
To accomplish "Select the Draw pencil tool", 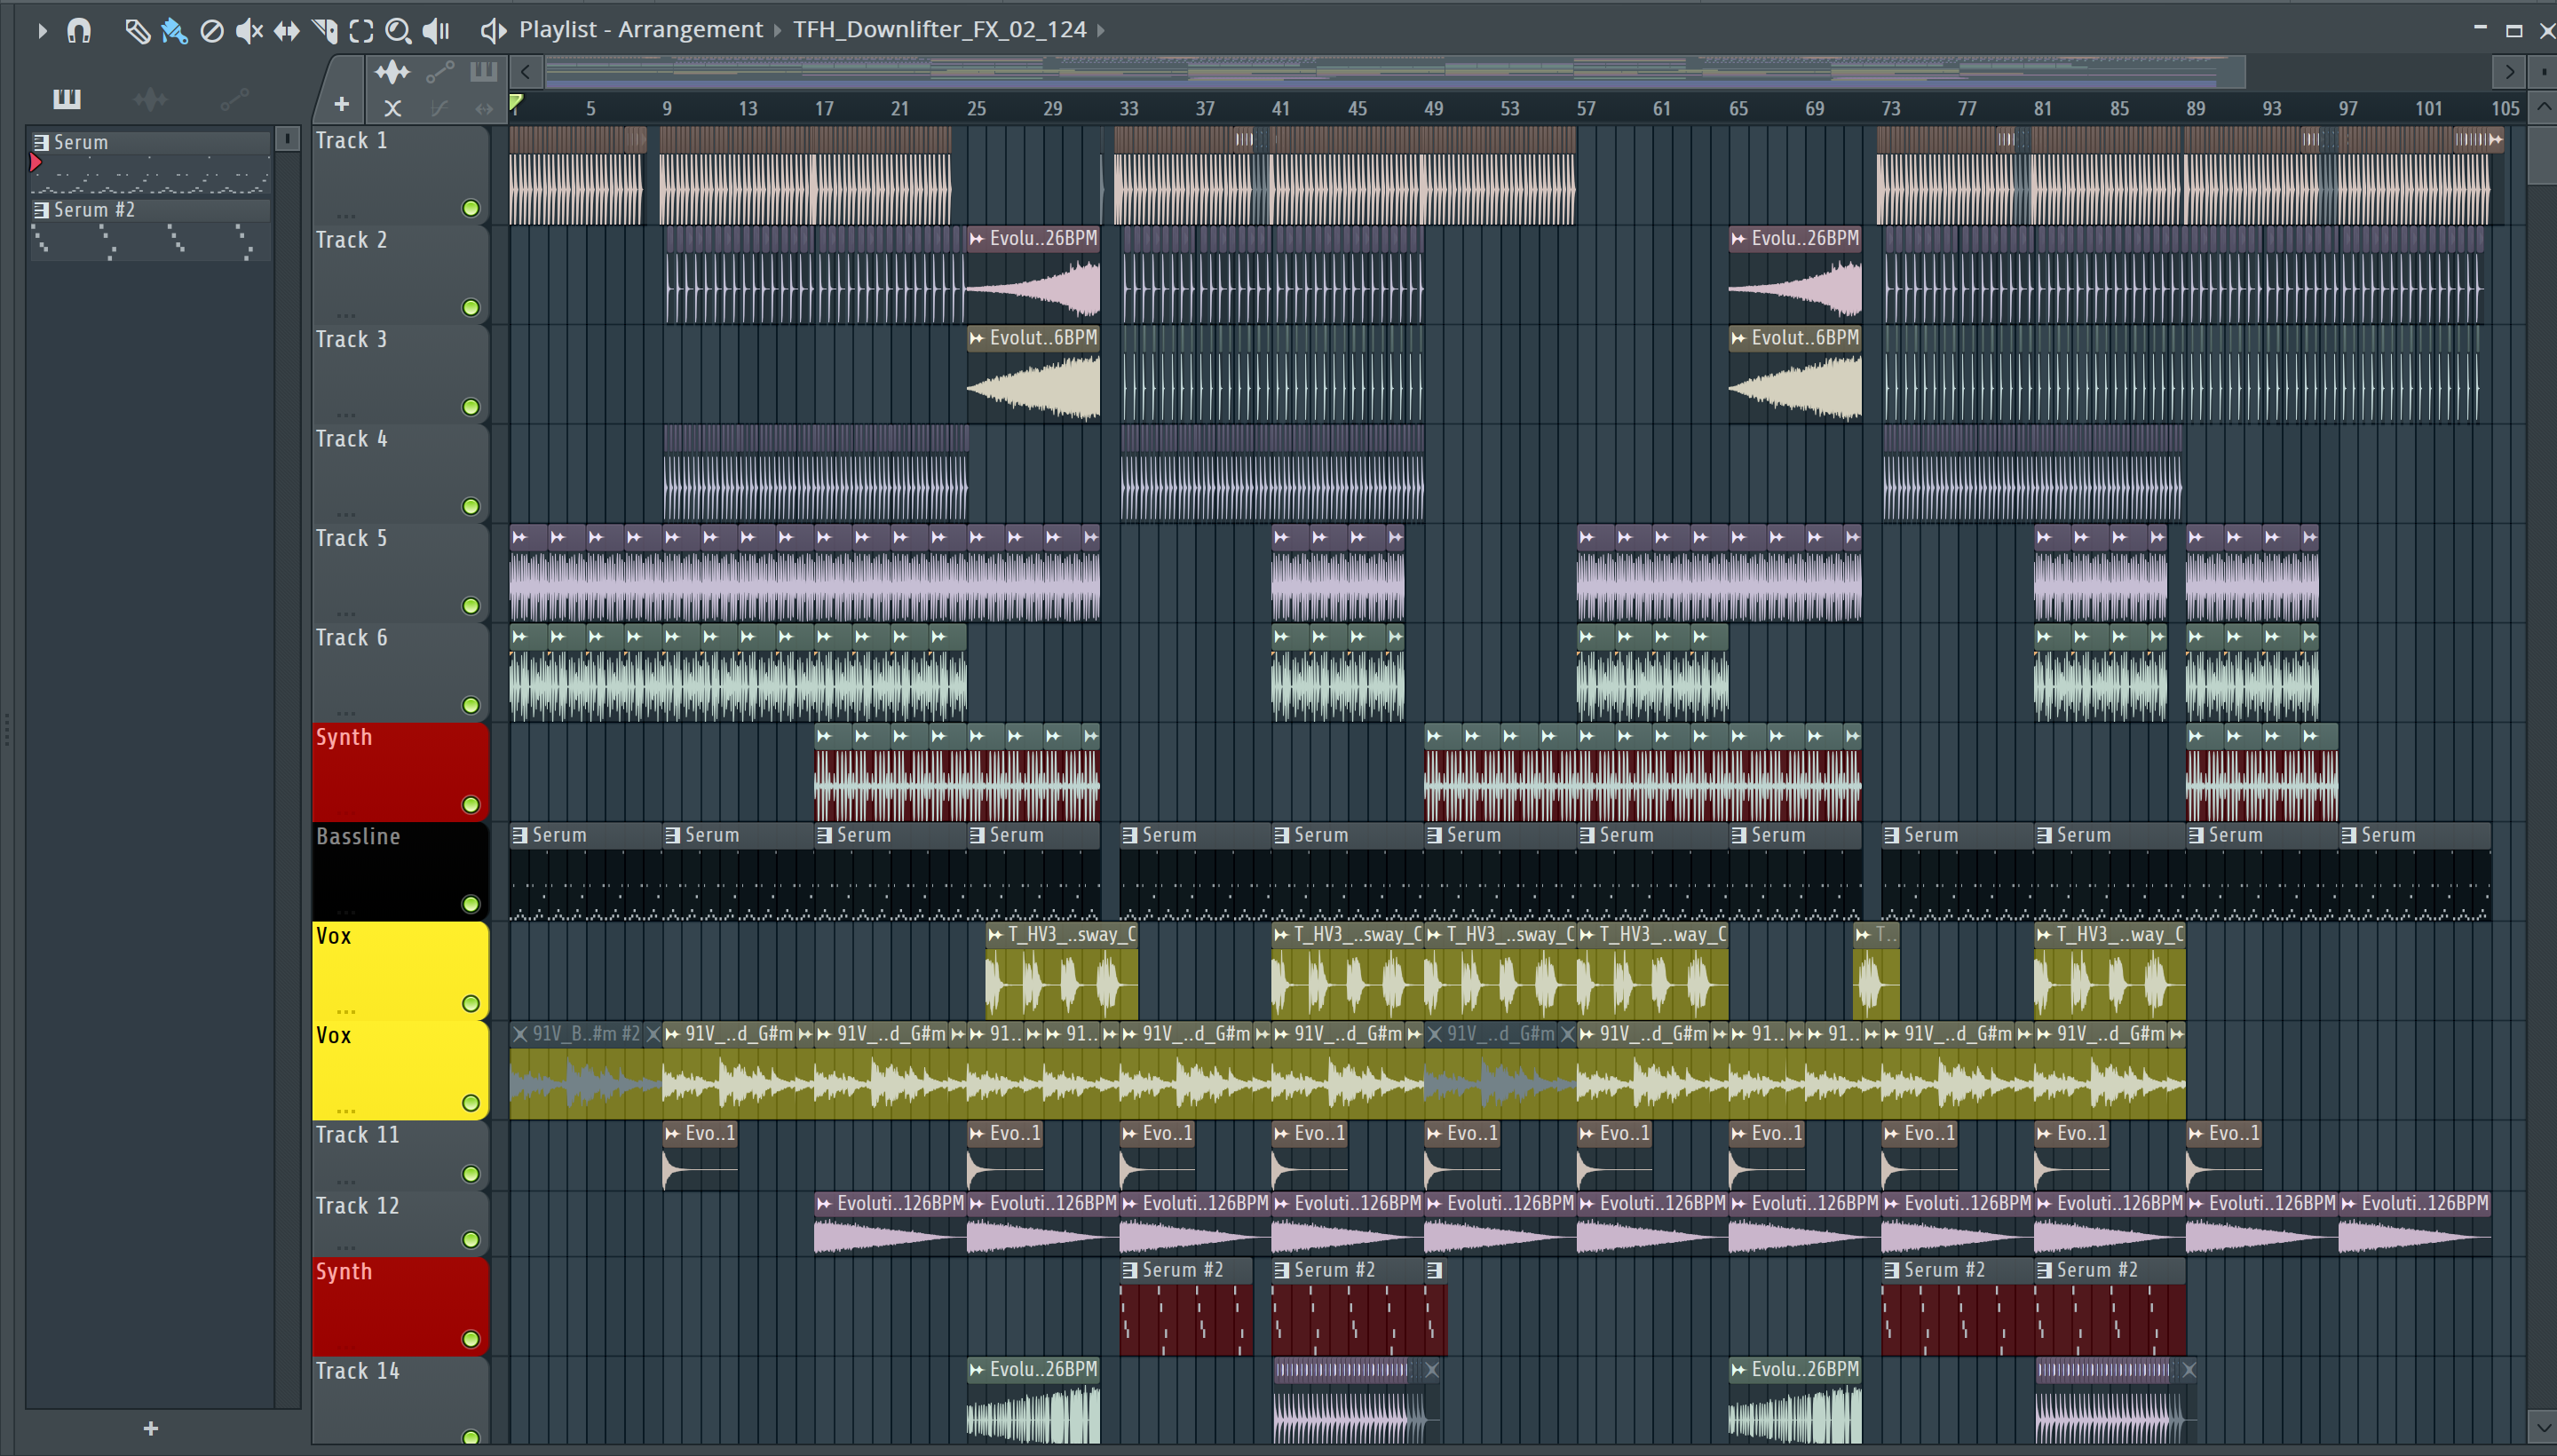I will click(x=137, y=31).
